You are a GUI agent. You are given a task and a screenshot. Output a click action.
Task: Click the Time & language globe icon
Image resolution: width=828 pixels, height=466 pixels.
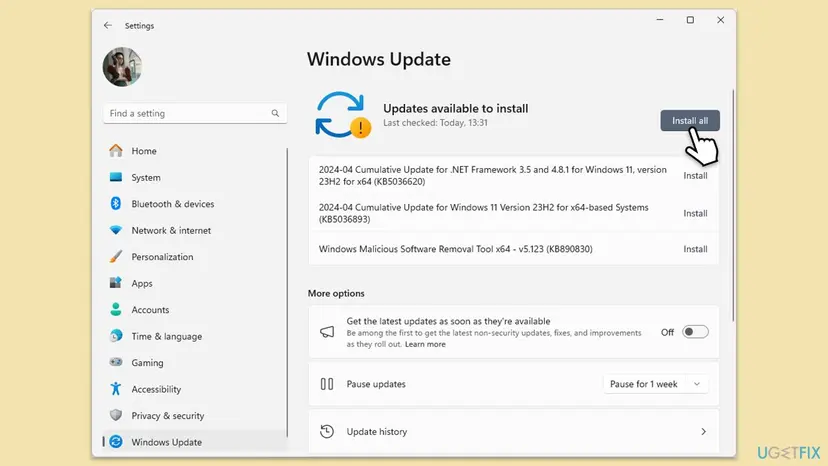(116, 335)
